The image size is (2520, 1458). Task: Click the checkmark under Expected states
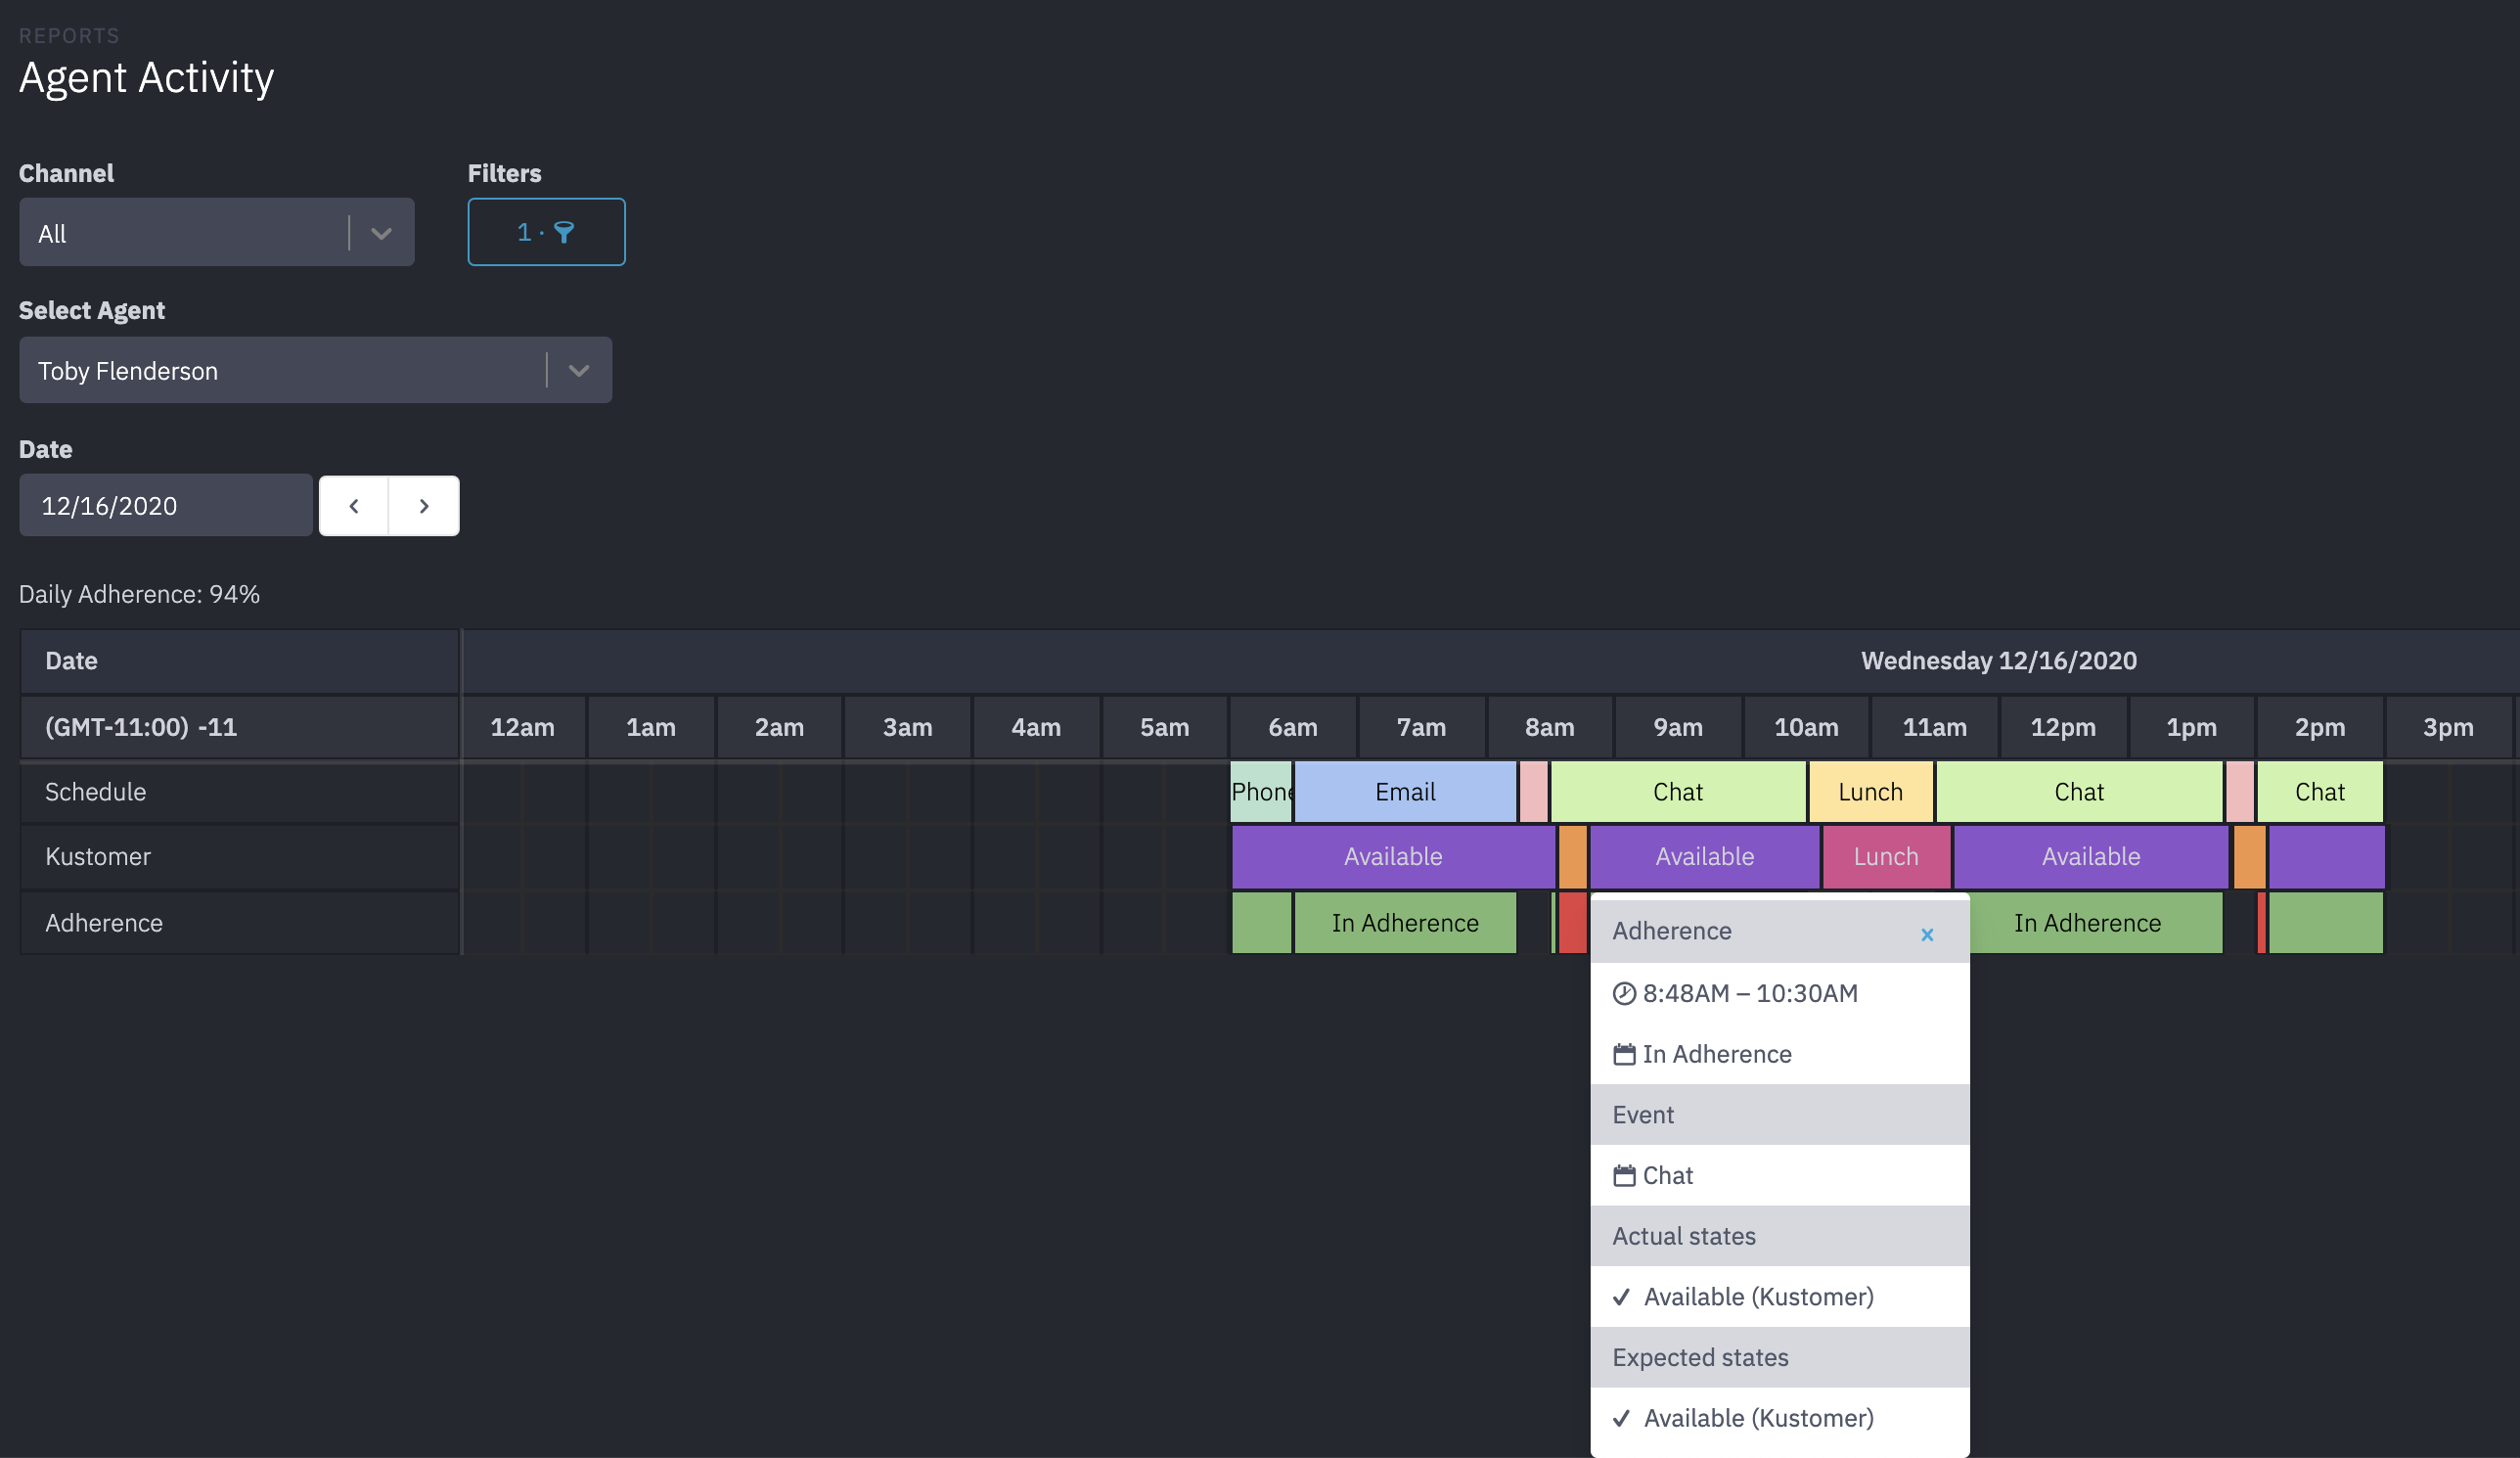point(1621,1418)
